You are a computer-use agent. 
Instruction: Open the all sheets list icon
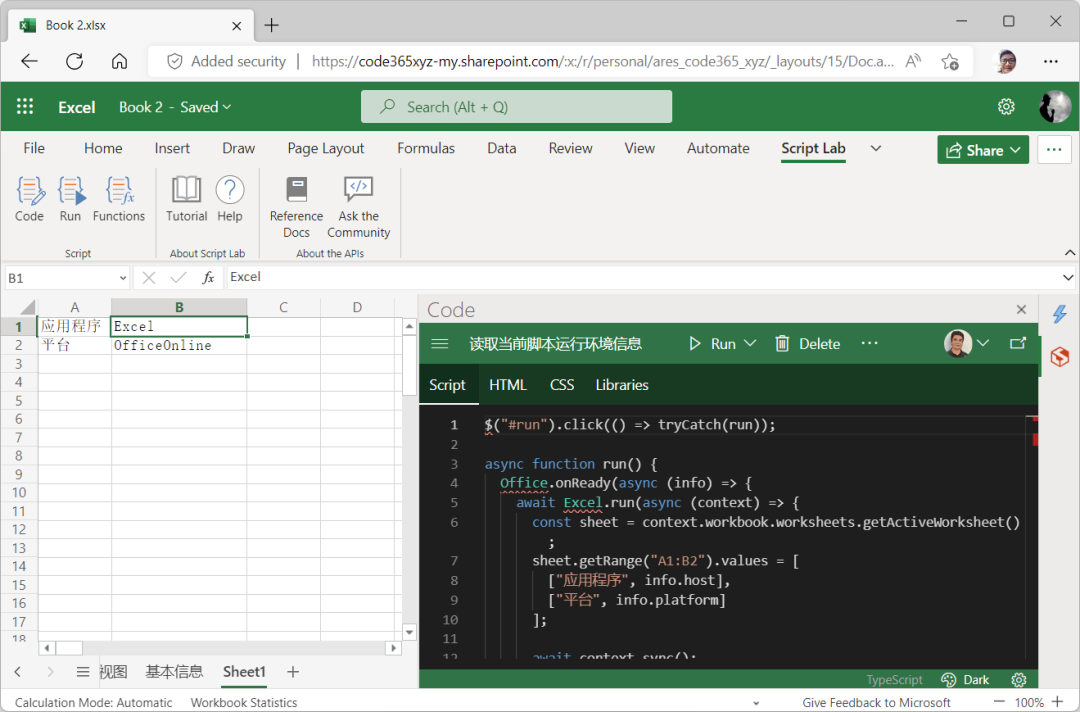coord(83,672)
